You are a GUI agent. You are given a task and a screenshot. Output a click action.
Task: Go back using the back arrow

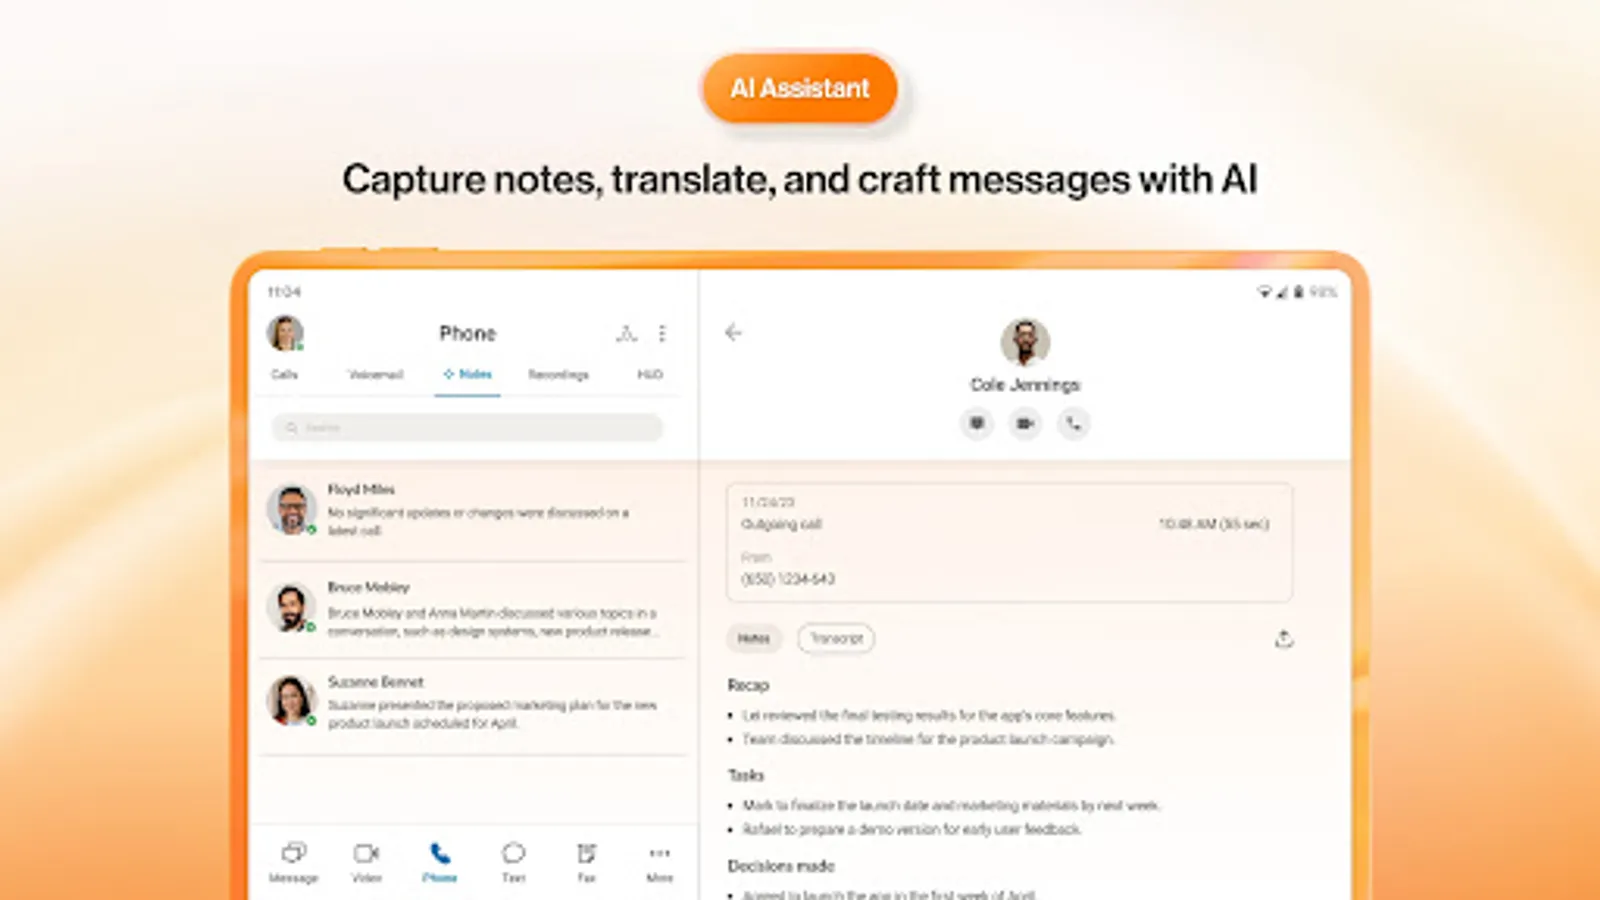tap(734, 333)
